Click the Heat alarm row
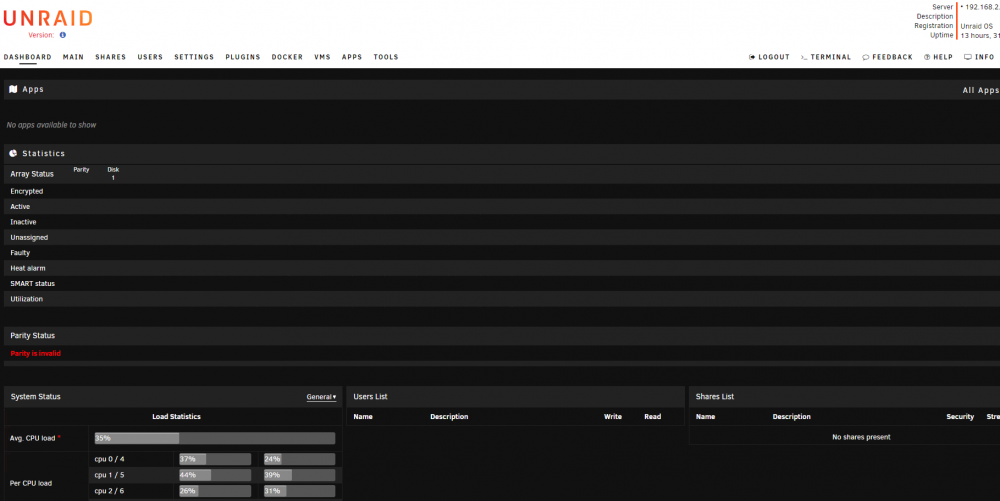 point(502,268)
